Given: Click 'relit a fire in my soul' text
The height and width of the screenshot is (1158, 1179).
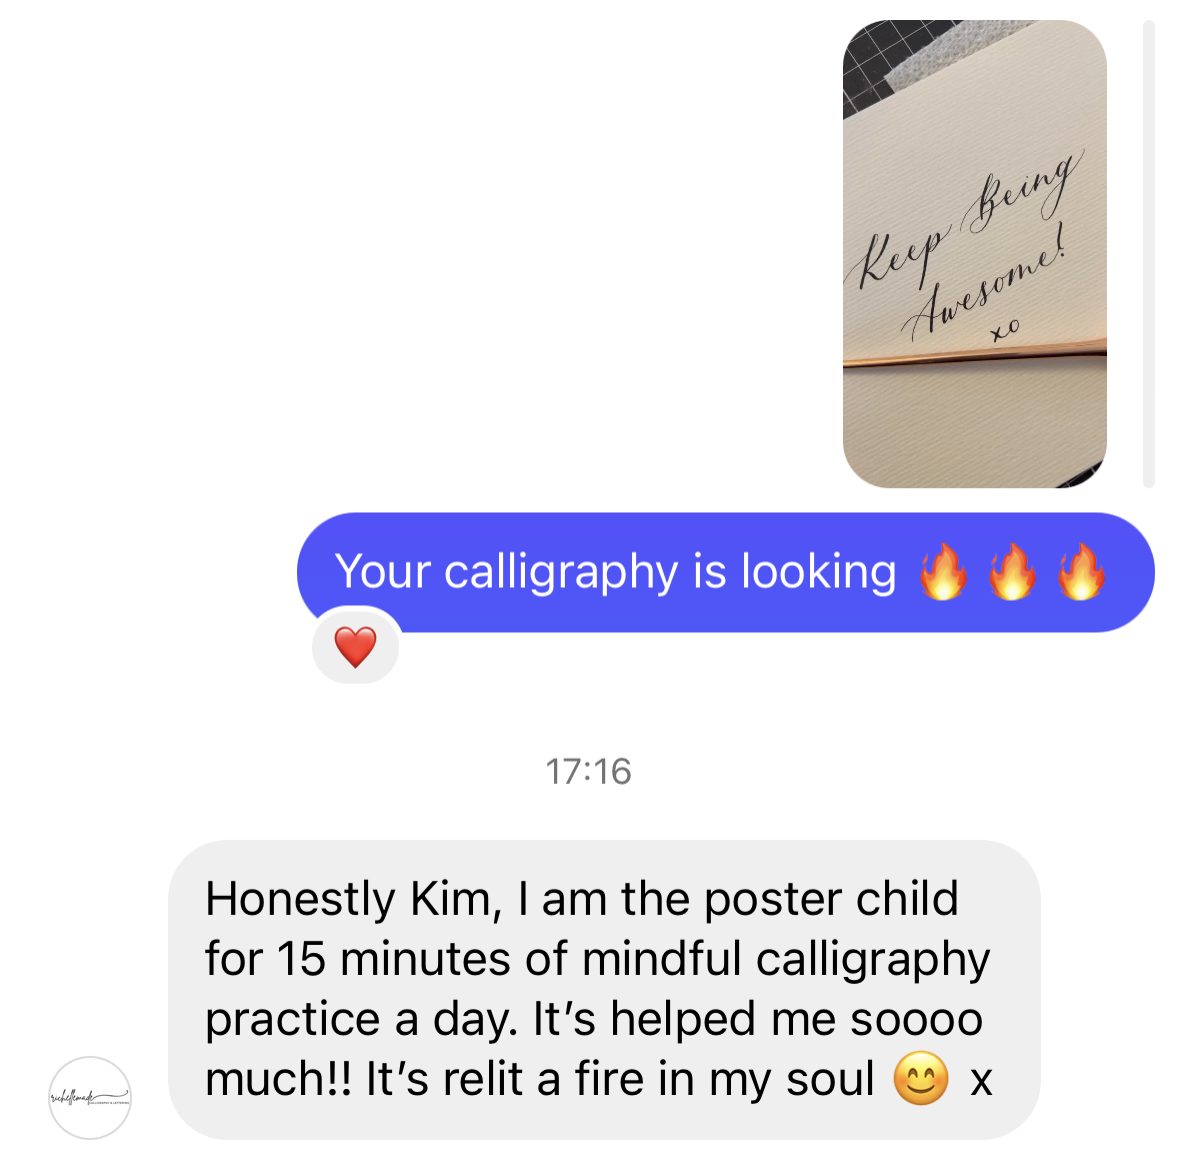Looking at the screenshot, I should tap(658, 1080).
